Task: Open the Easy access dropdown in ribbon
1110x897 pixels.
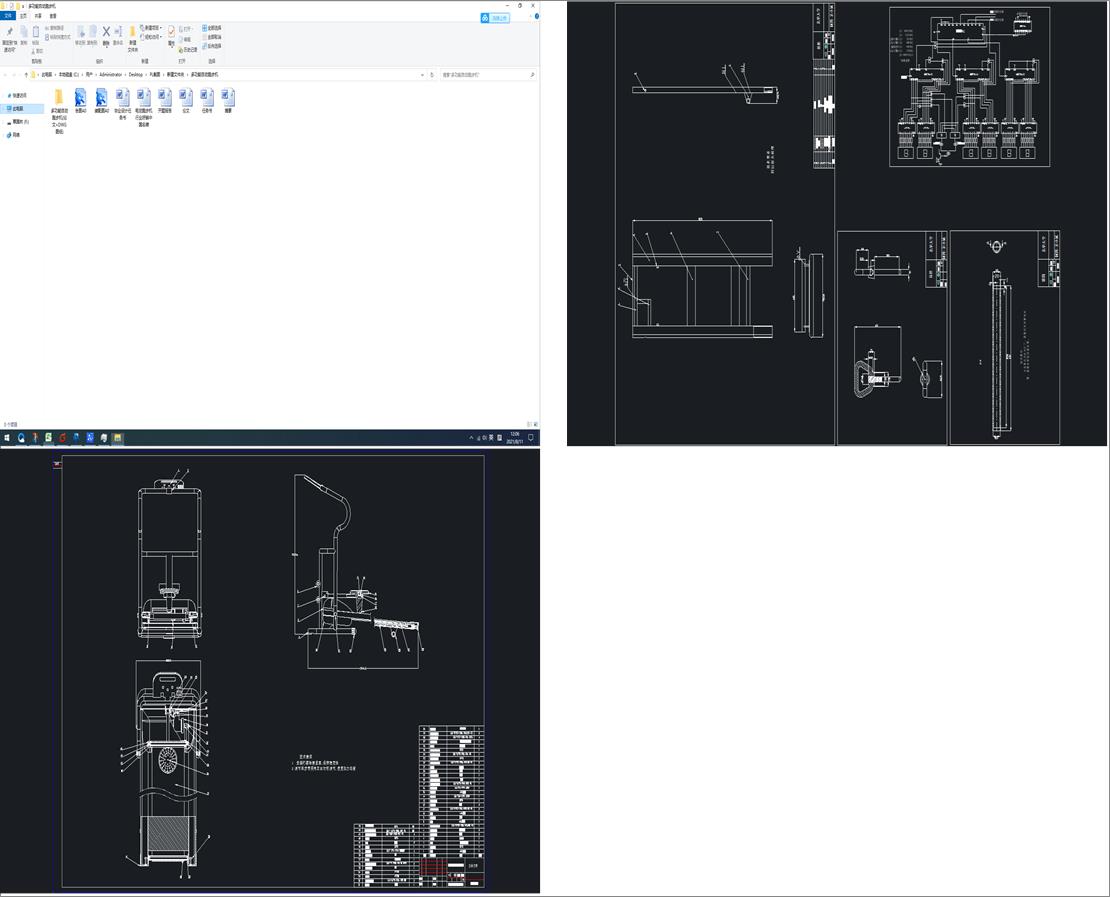Action: 151,37
